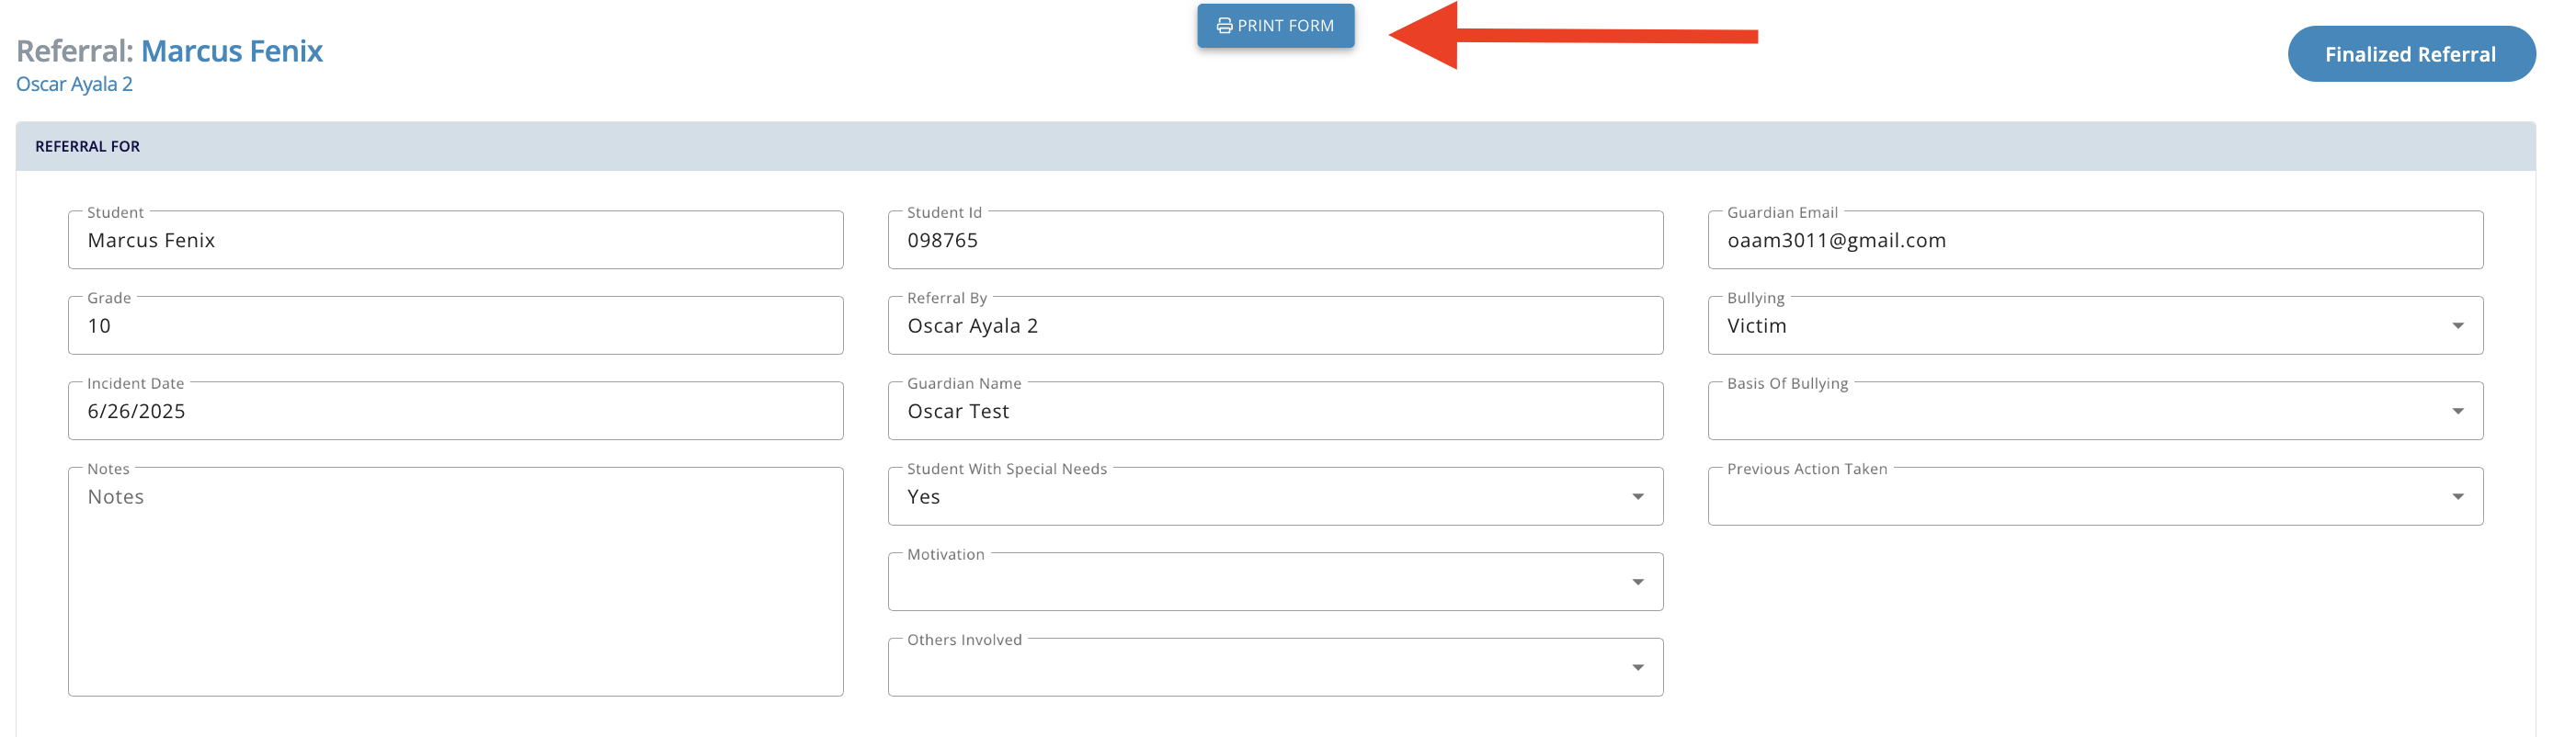
Task: Click the Guardian Email field
Action: (x=2095, y=240)
